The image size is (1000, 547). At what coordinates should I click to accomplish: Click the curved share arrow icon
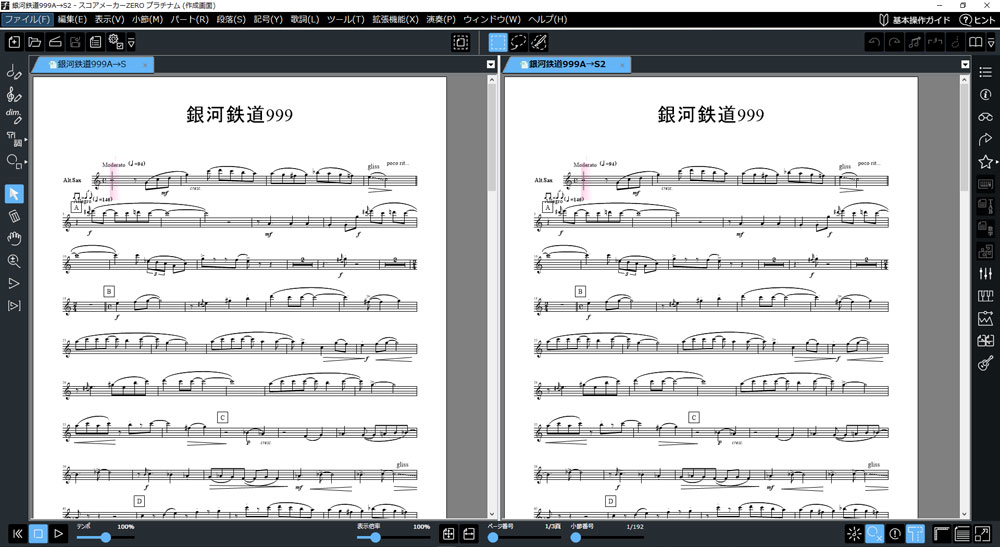coord(985,139)
